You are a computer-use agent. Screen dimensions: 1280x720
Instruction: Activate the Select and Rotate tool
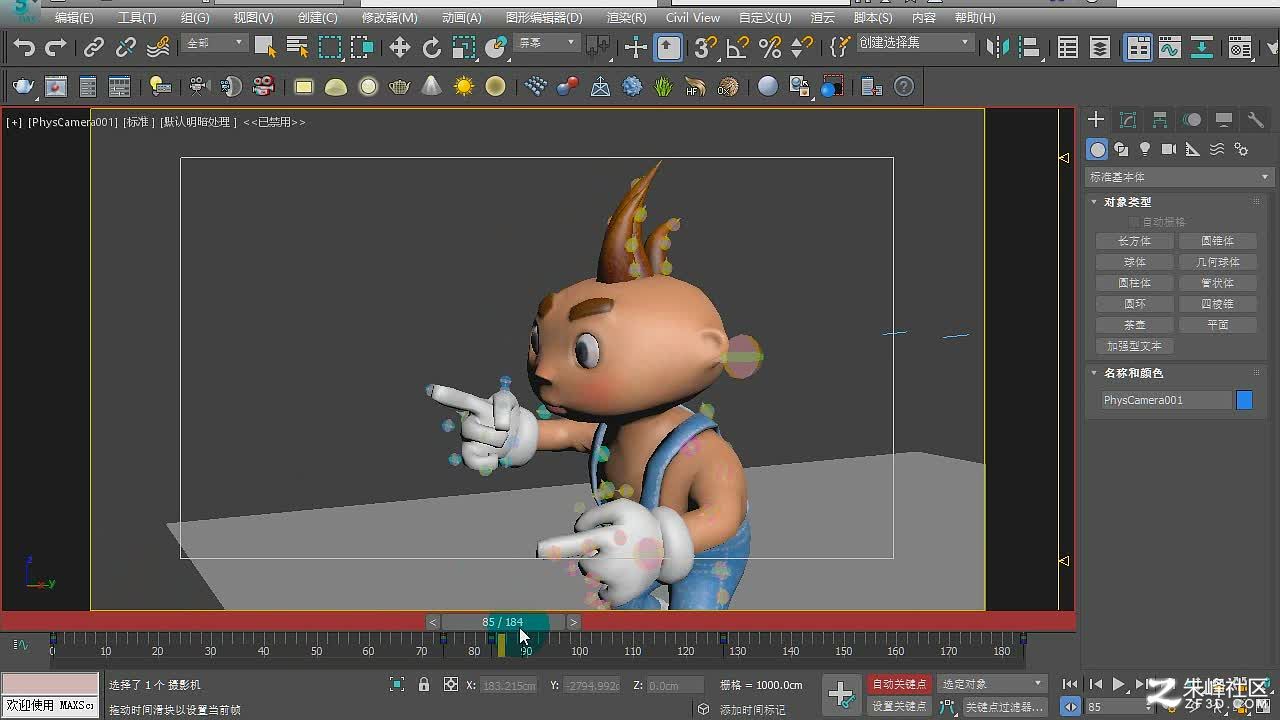pos(432,47)
